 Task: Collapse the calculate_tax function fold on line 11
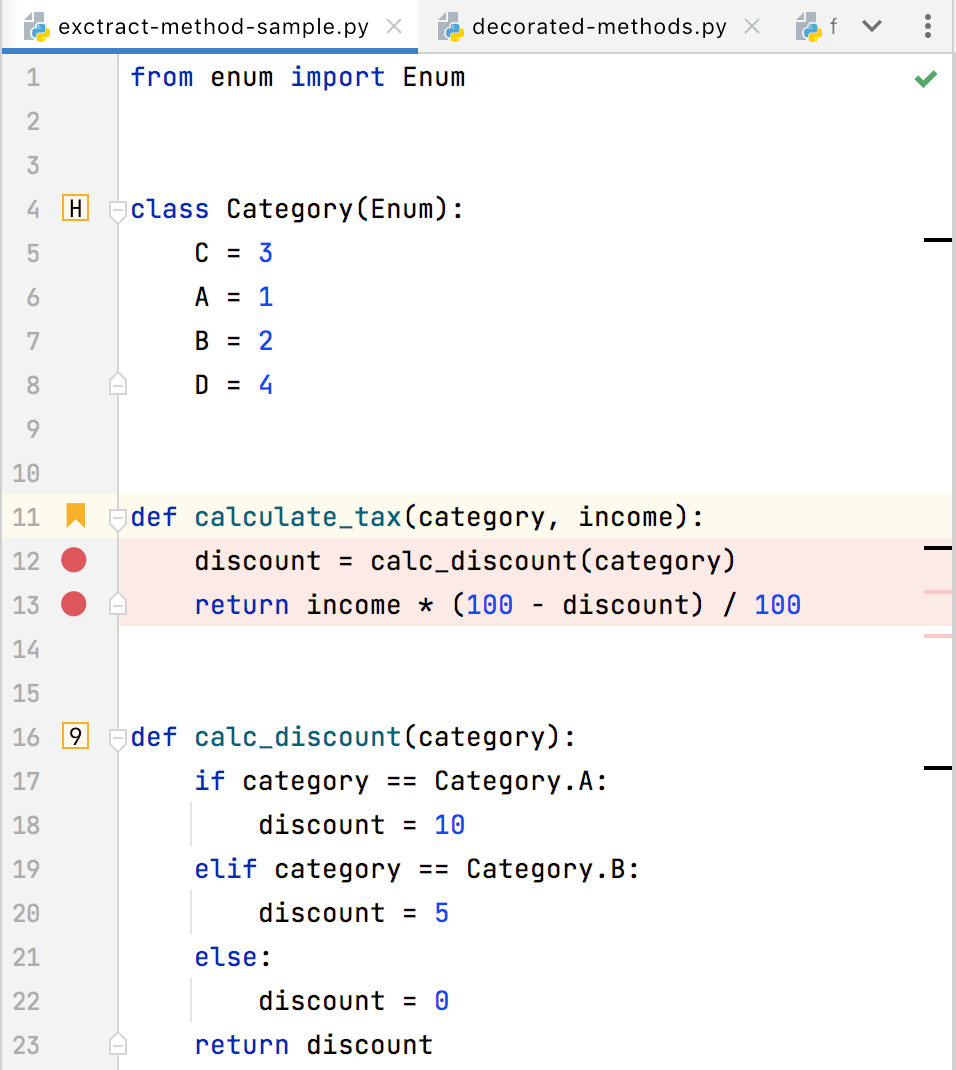click(x=117, y=519)
